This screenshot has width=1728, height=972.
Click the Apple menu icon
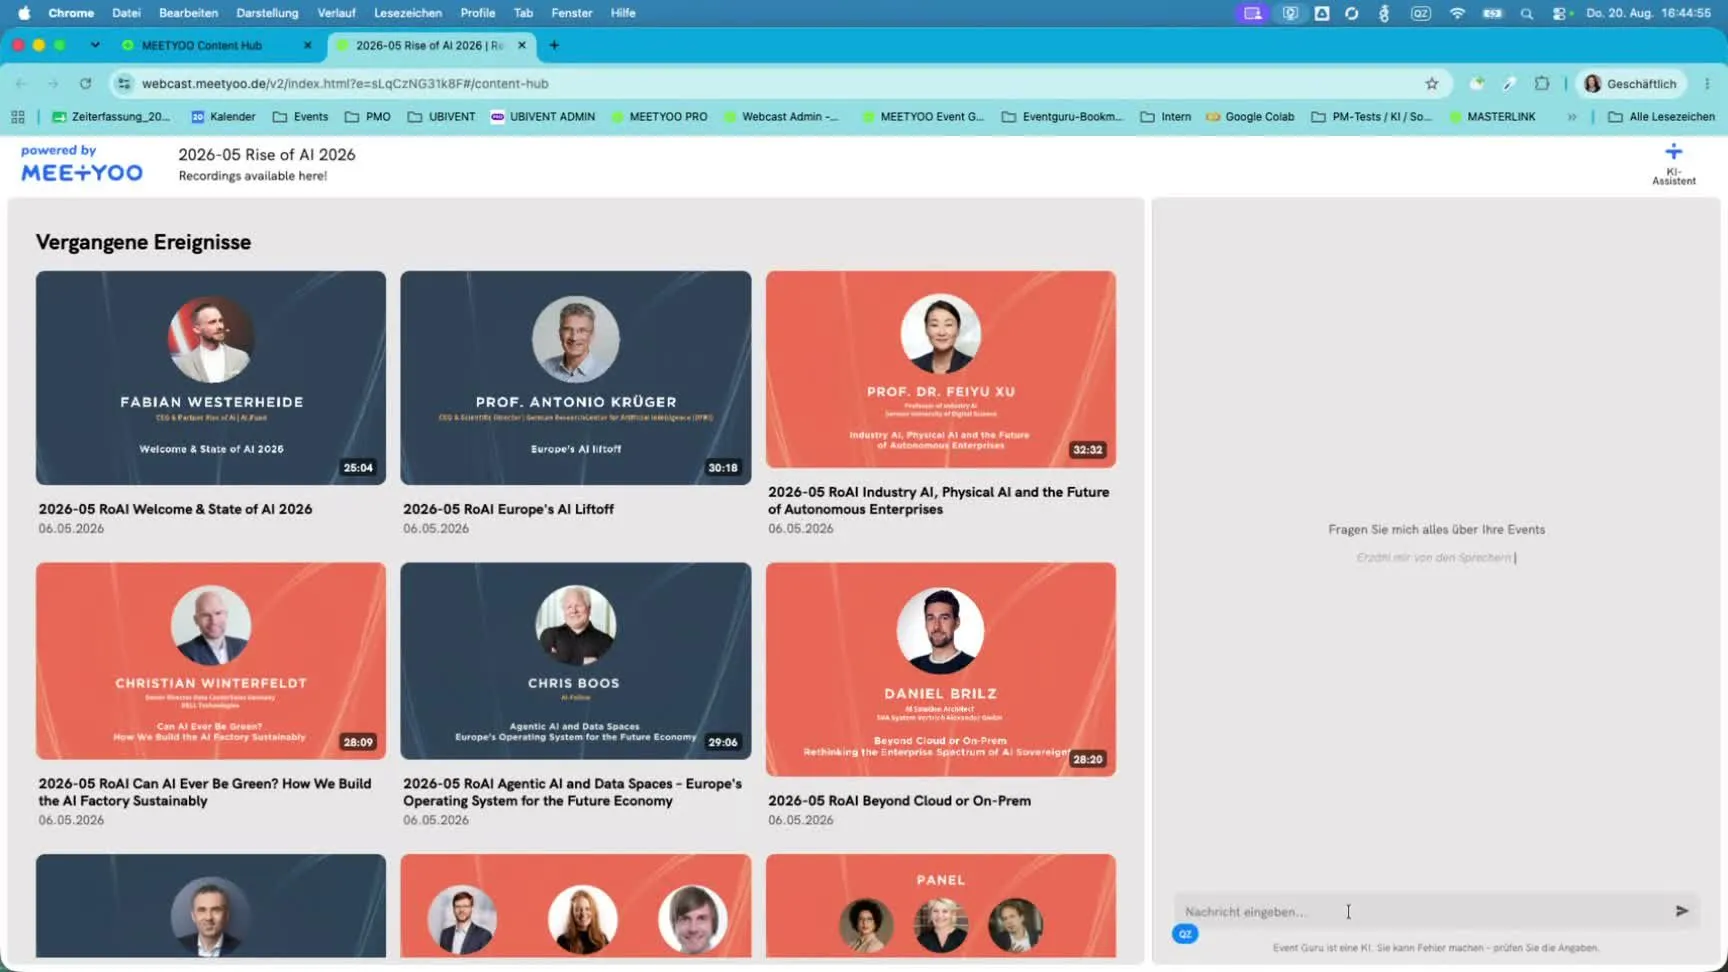tap(24, 13)
